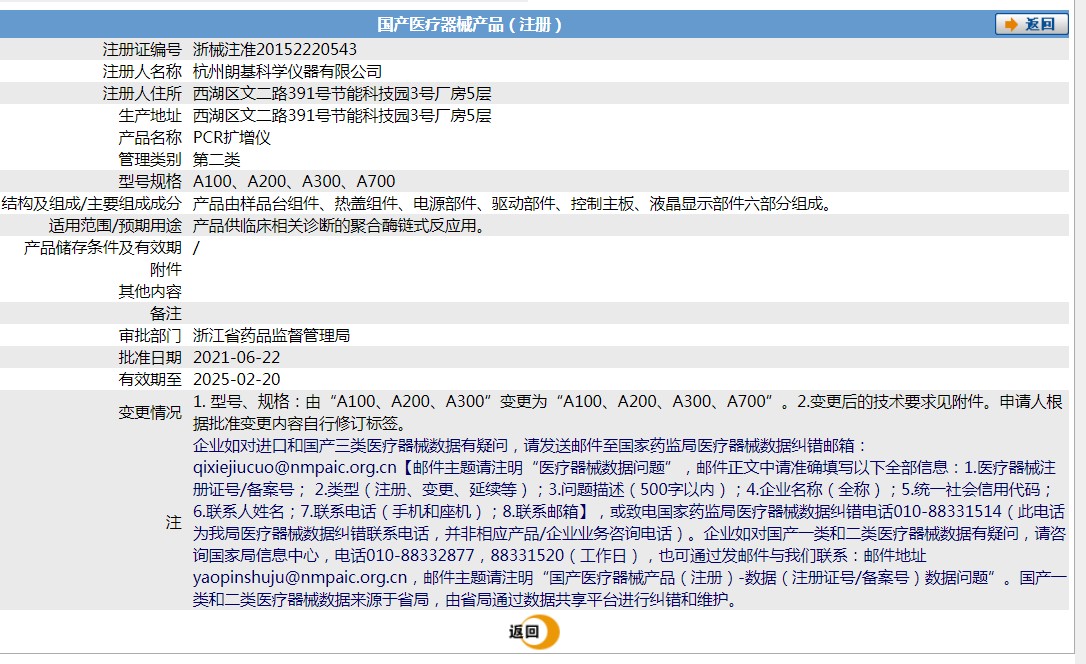Click the 审批部门 field label

pos(150,336)
